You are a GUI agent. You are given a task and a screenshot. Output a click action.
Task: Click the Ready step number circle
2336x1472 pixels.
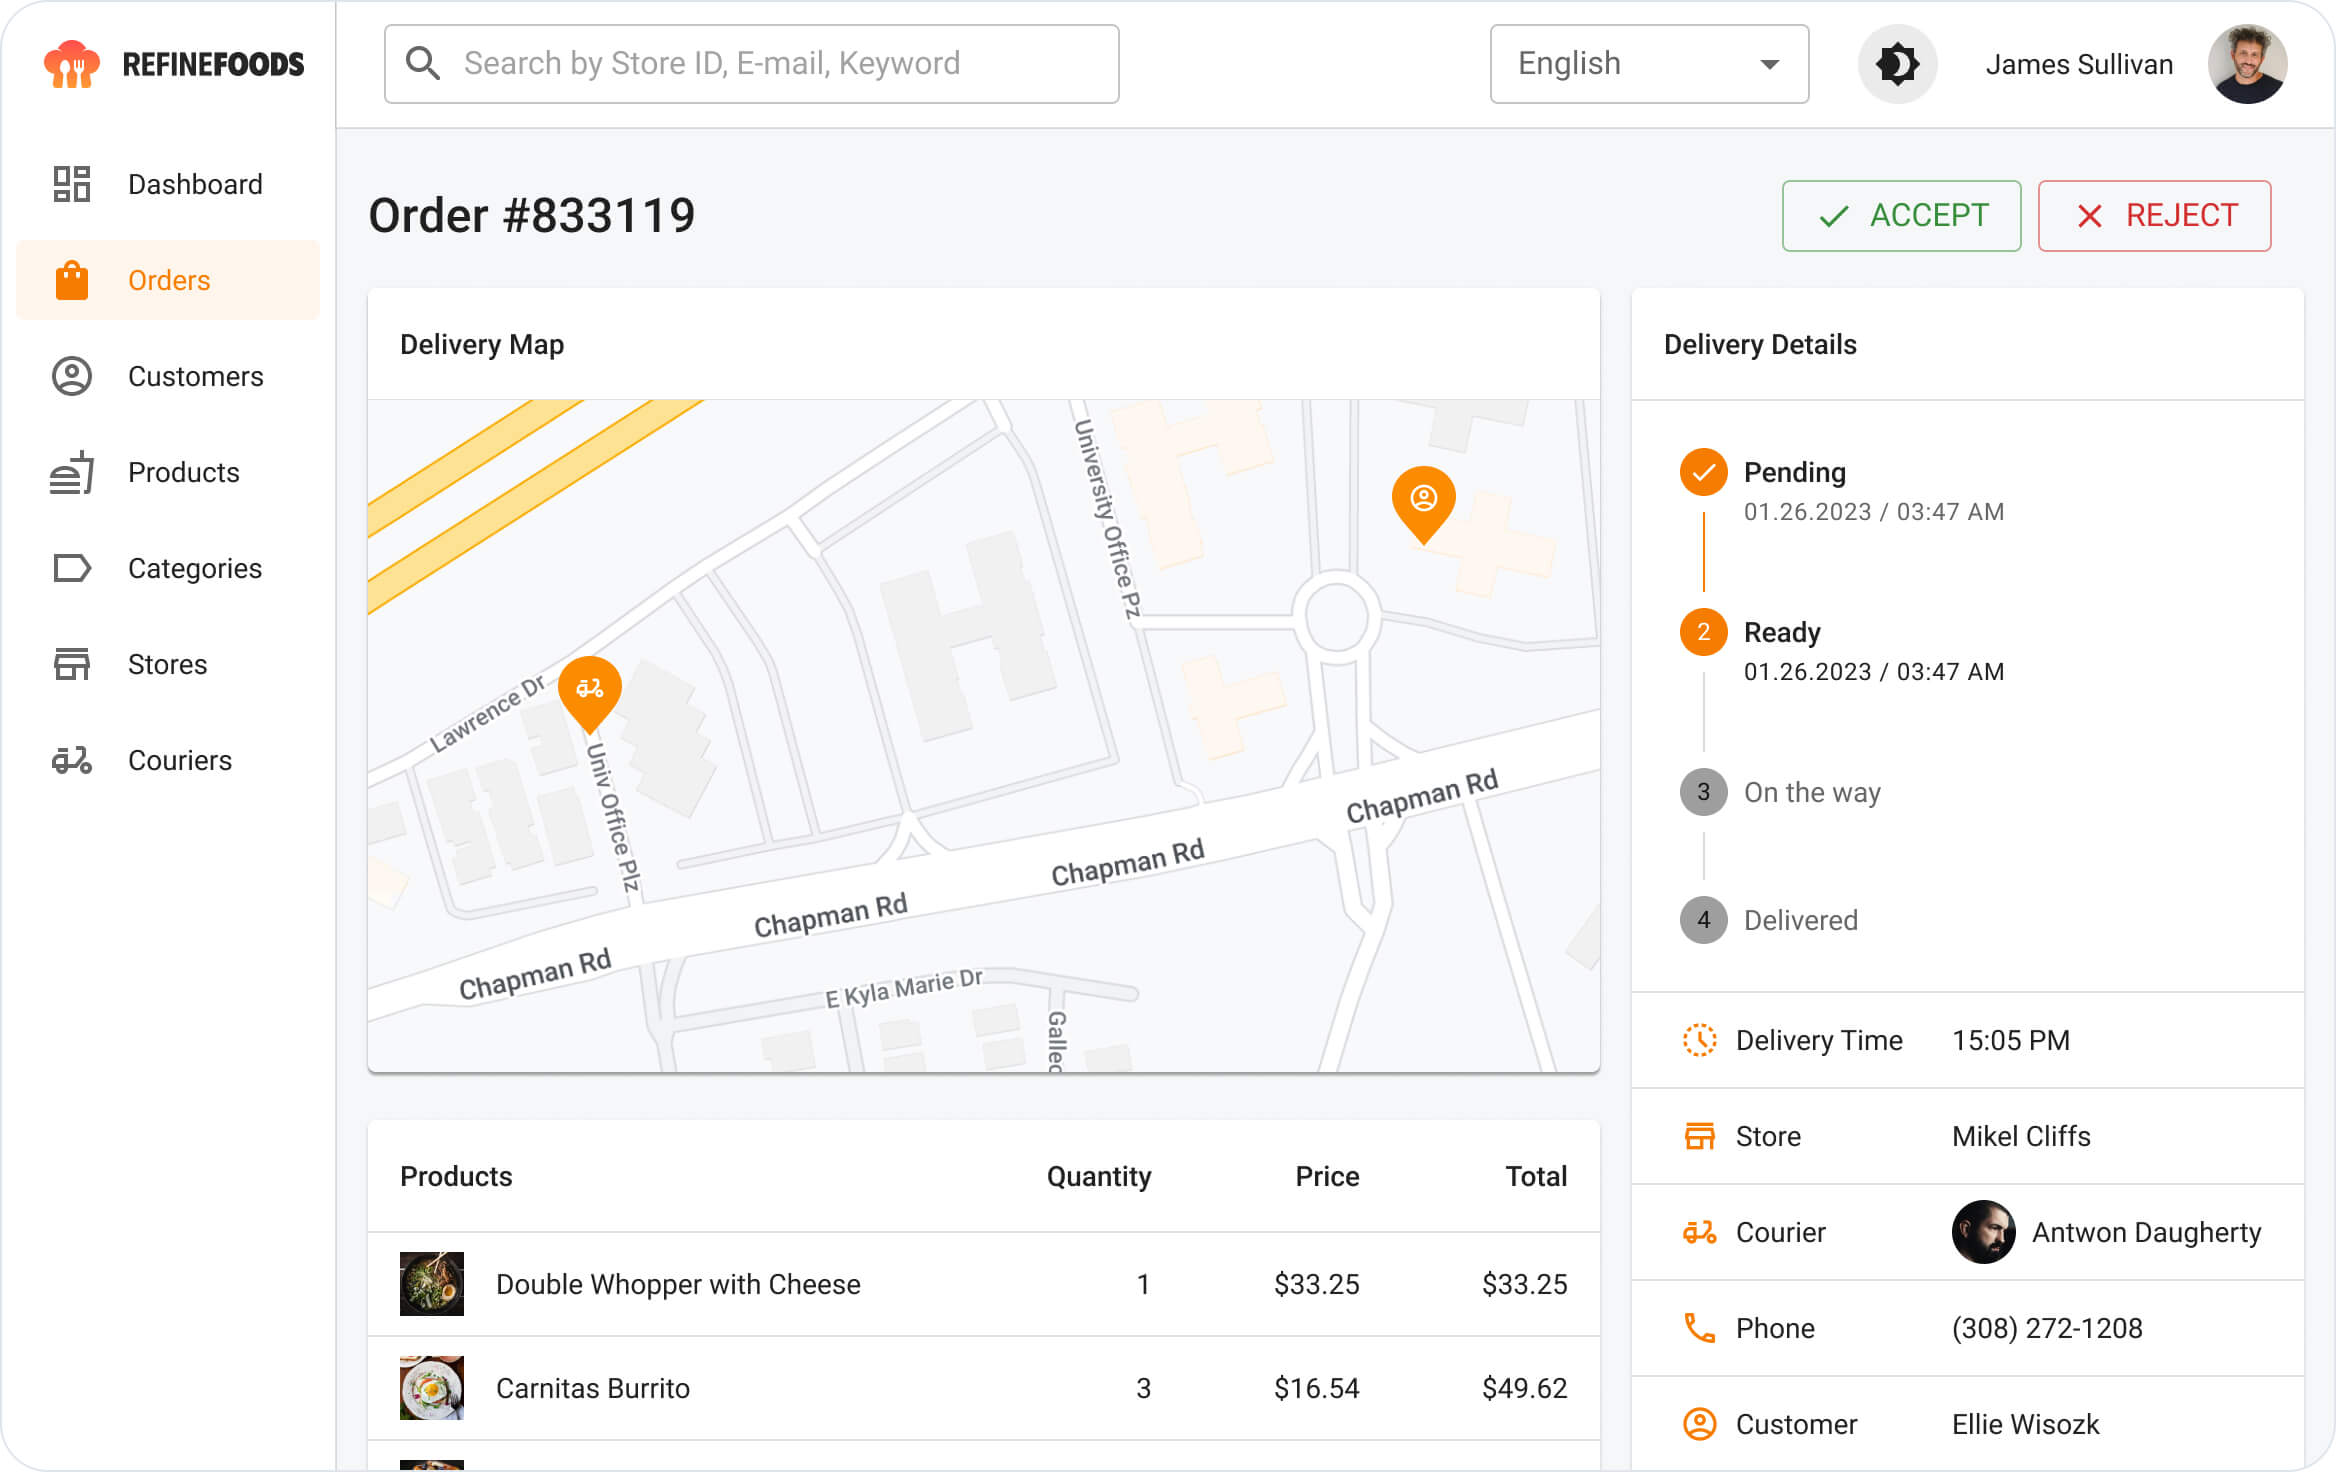tap(1702, 632)
